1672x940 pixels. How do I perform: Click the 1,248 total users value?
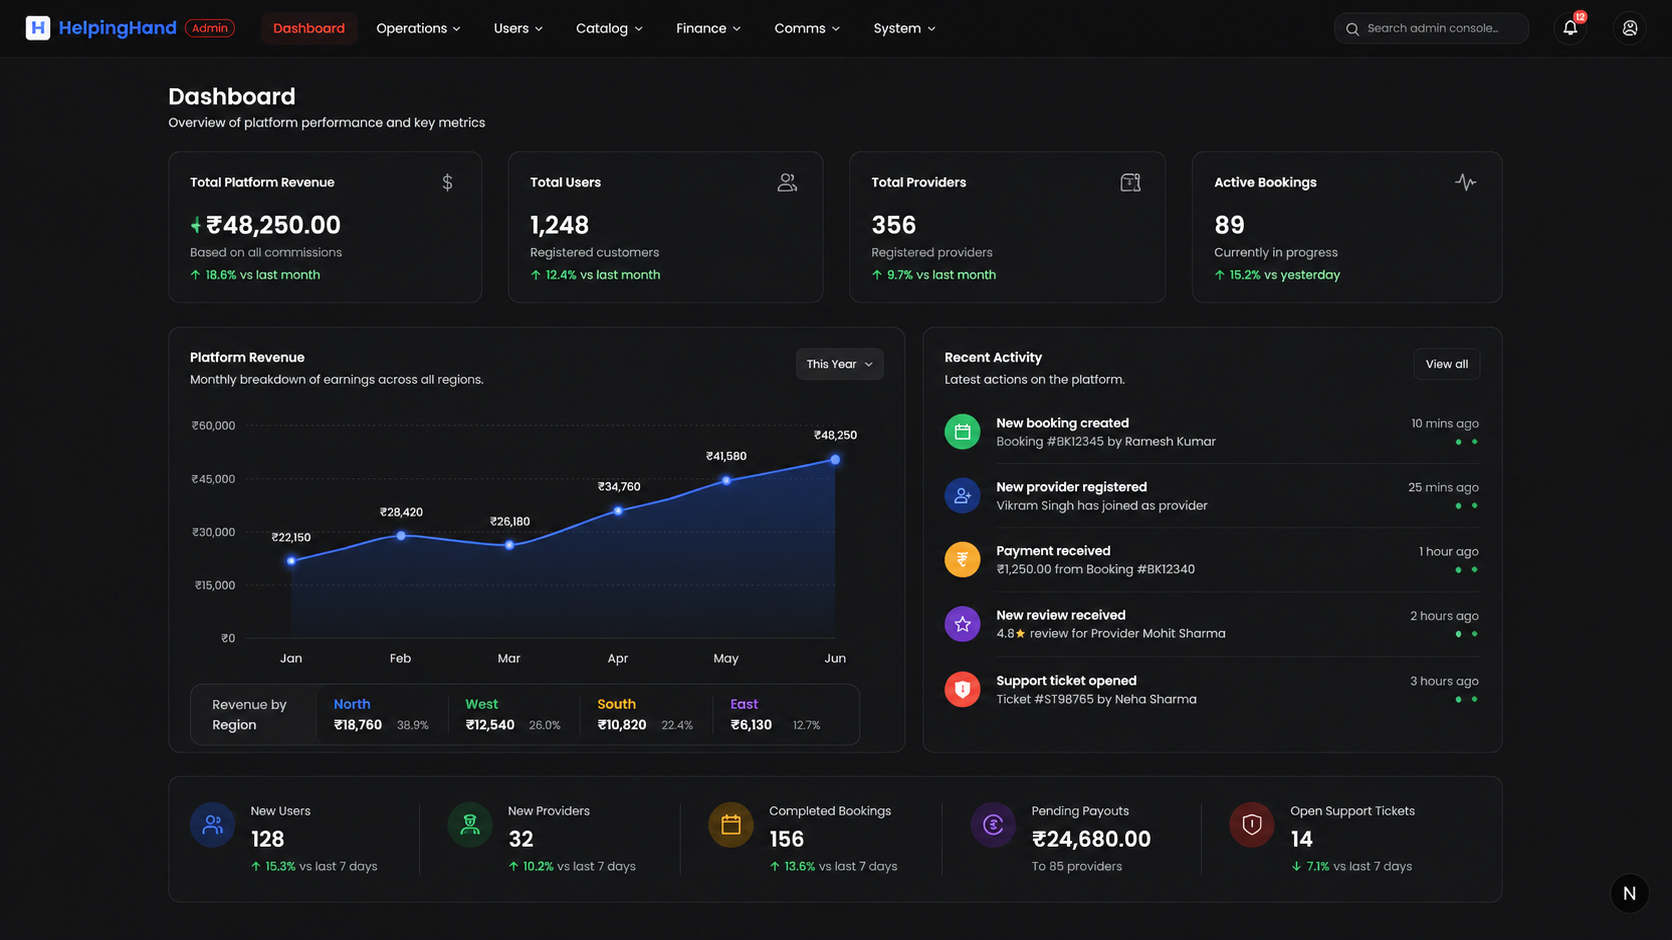tap(559, 225)
